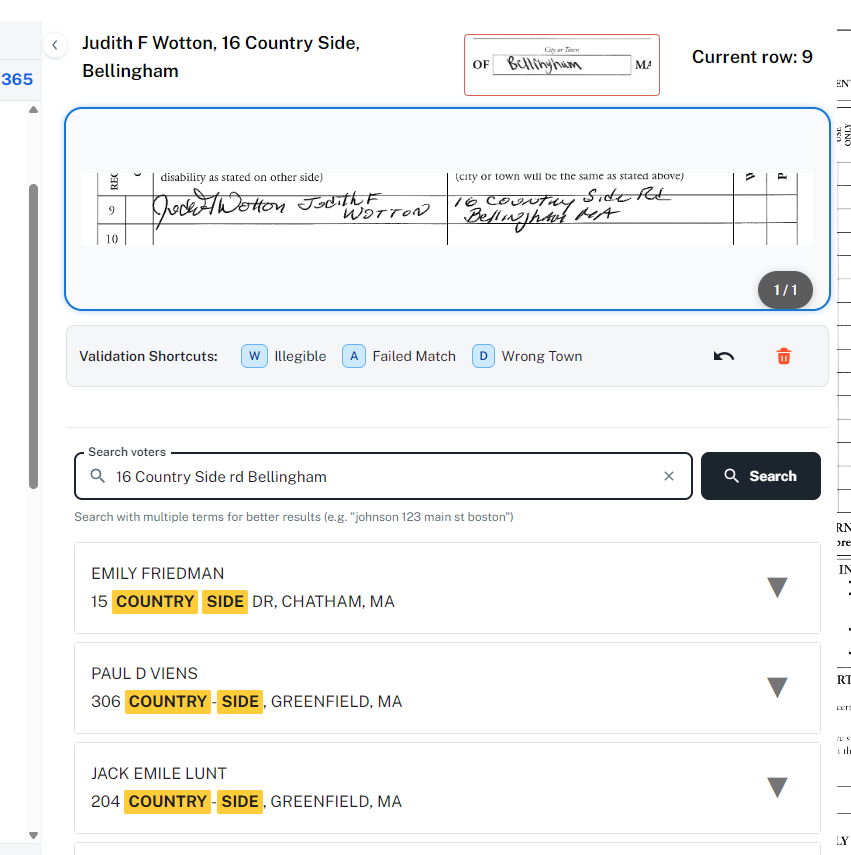The width and height of the screenshot is (851, 855).
Task: Expand Jack Emile Lunt voter result
Action: point(777,788)
